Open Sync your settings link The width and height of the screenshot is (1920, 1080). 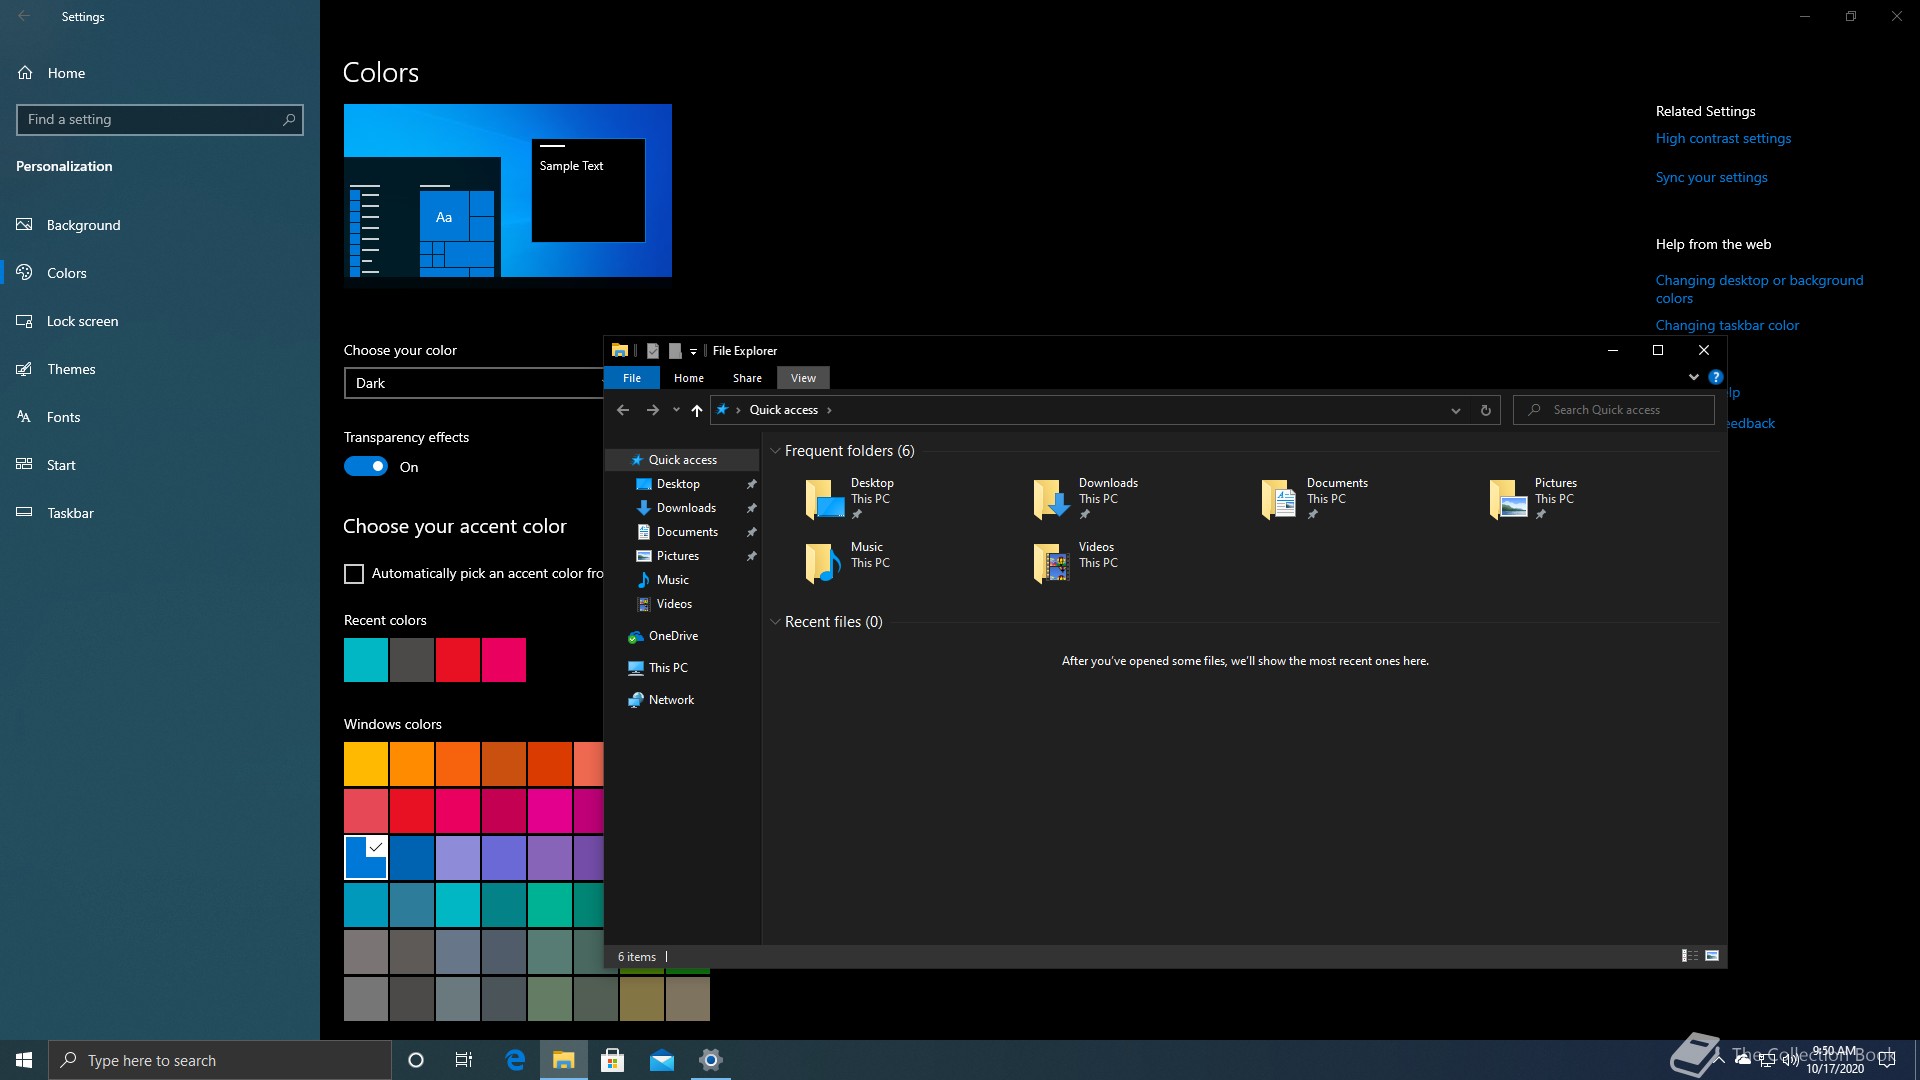tap(1711, 178)
